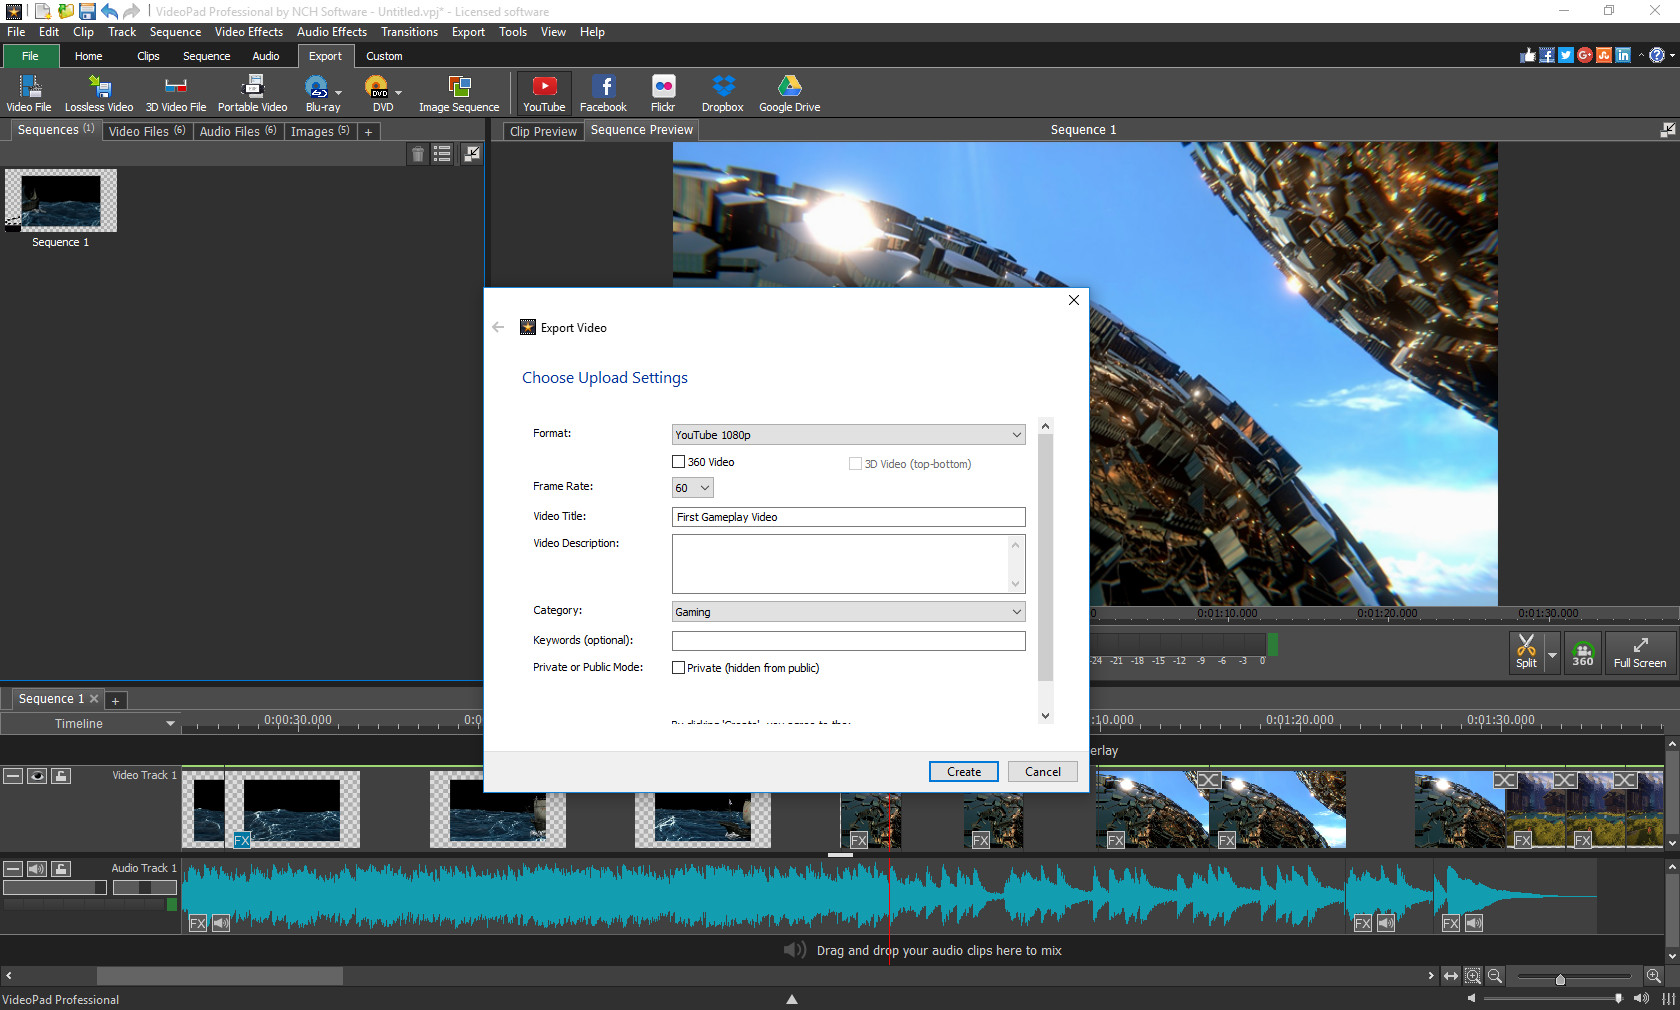Click the Create button to upload
Viewport: 1680px width, 1010px height.
point(962,771)
